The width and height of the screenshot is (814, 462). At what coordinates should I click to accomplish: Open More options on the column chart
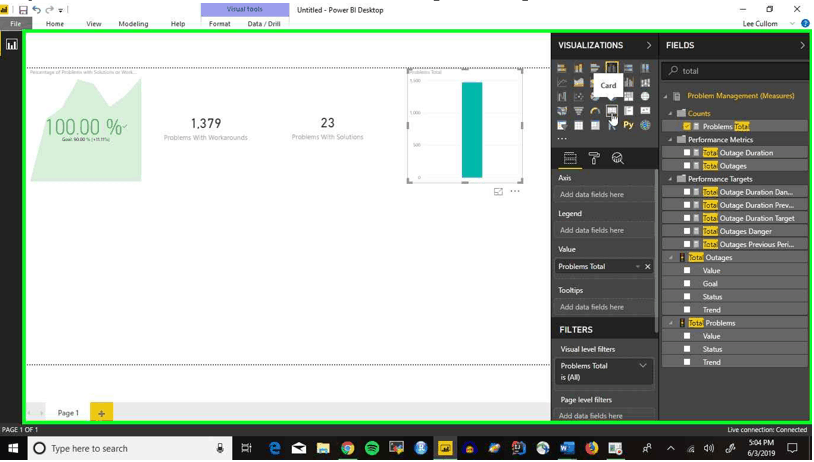point(514,191)
